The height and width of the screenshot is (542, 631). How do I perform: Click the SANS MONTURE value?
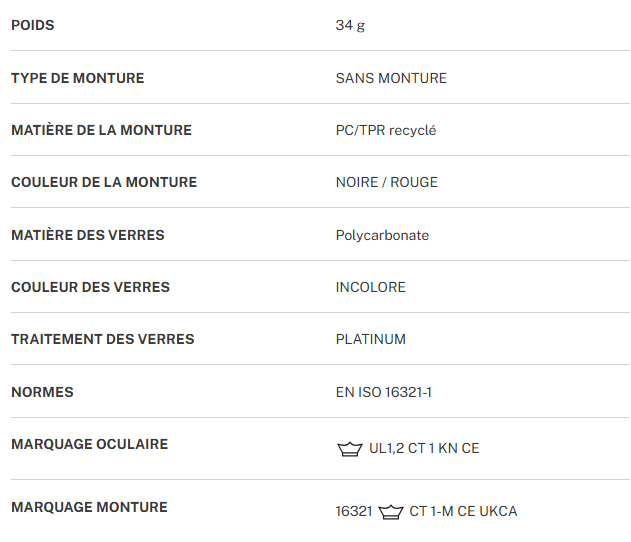point(391,78)
